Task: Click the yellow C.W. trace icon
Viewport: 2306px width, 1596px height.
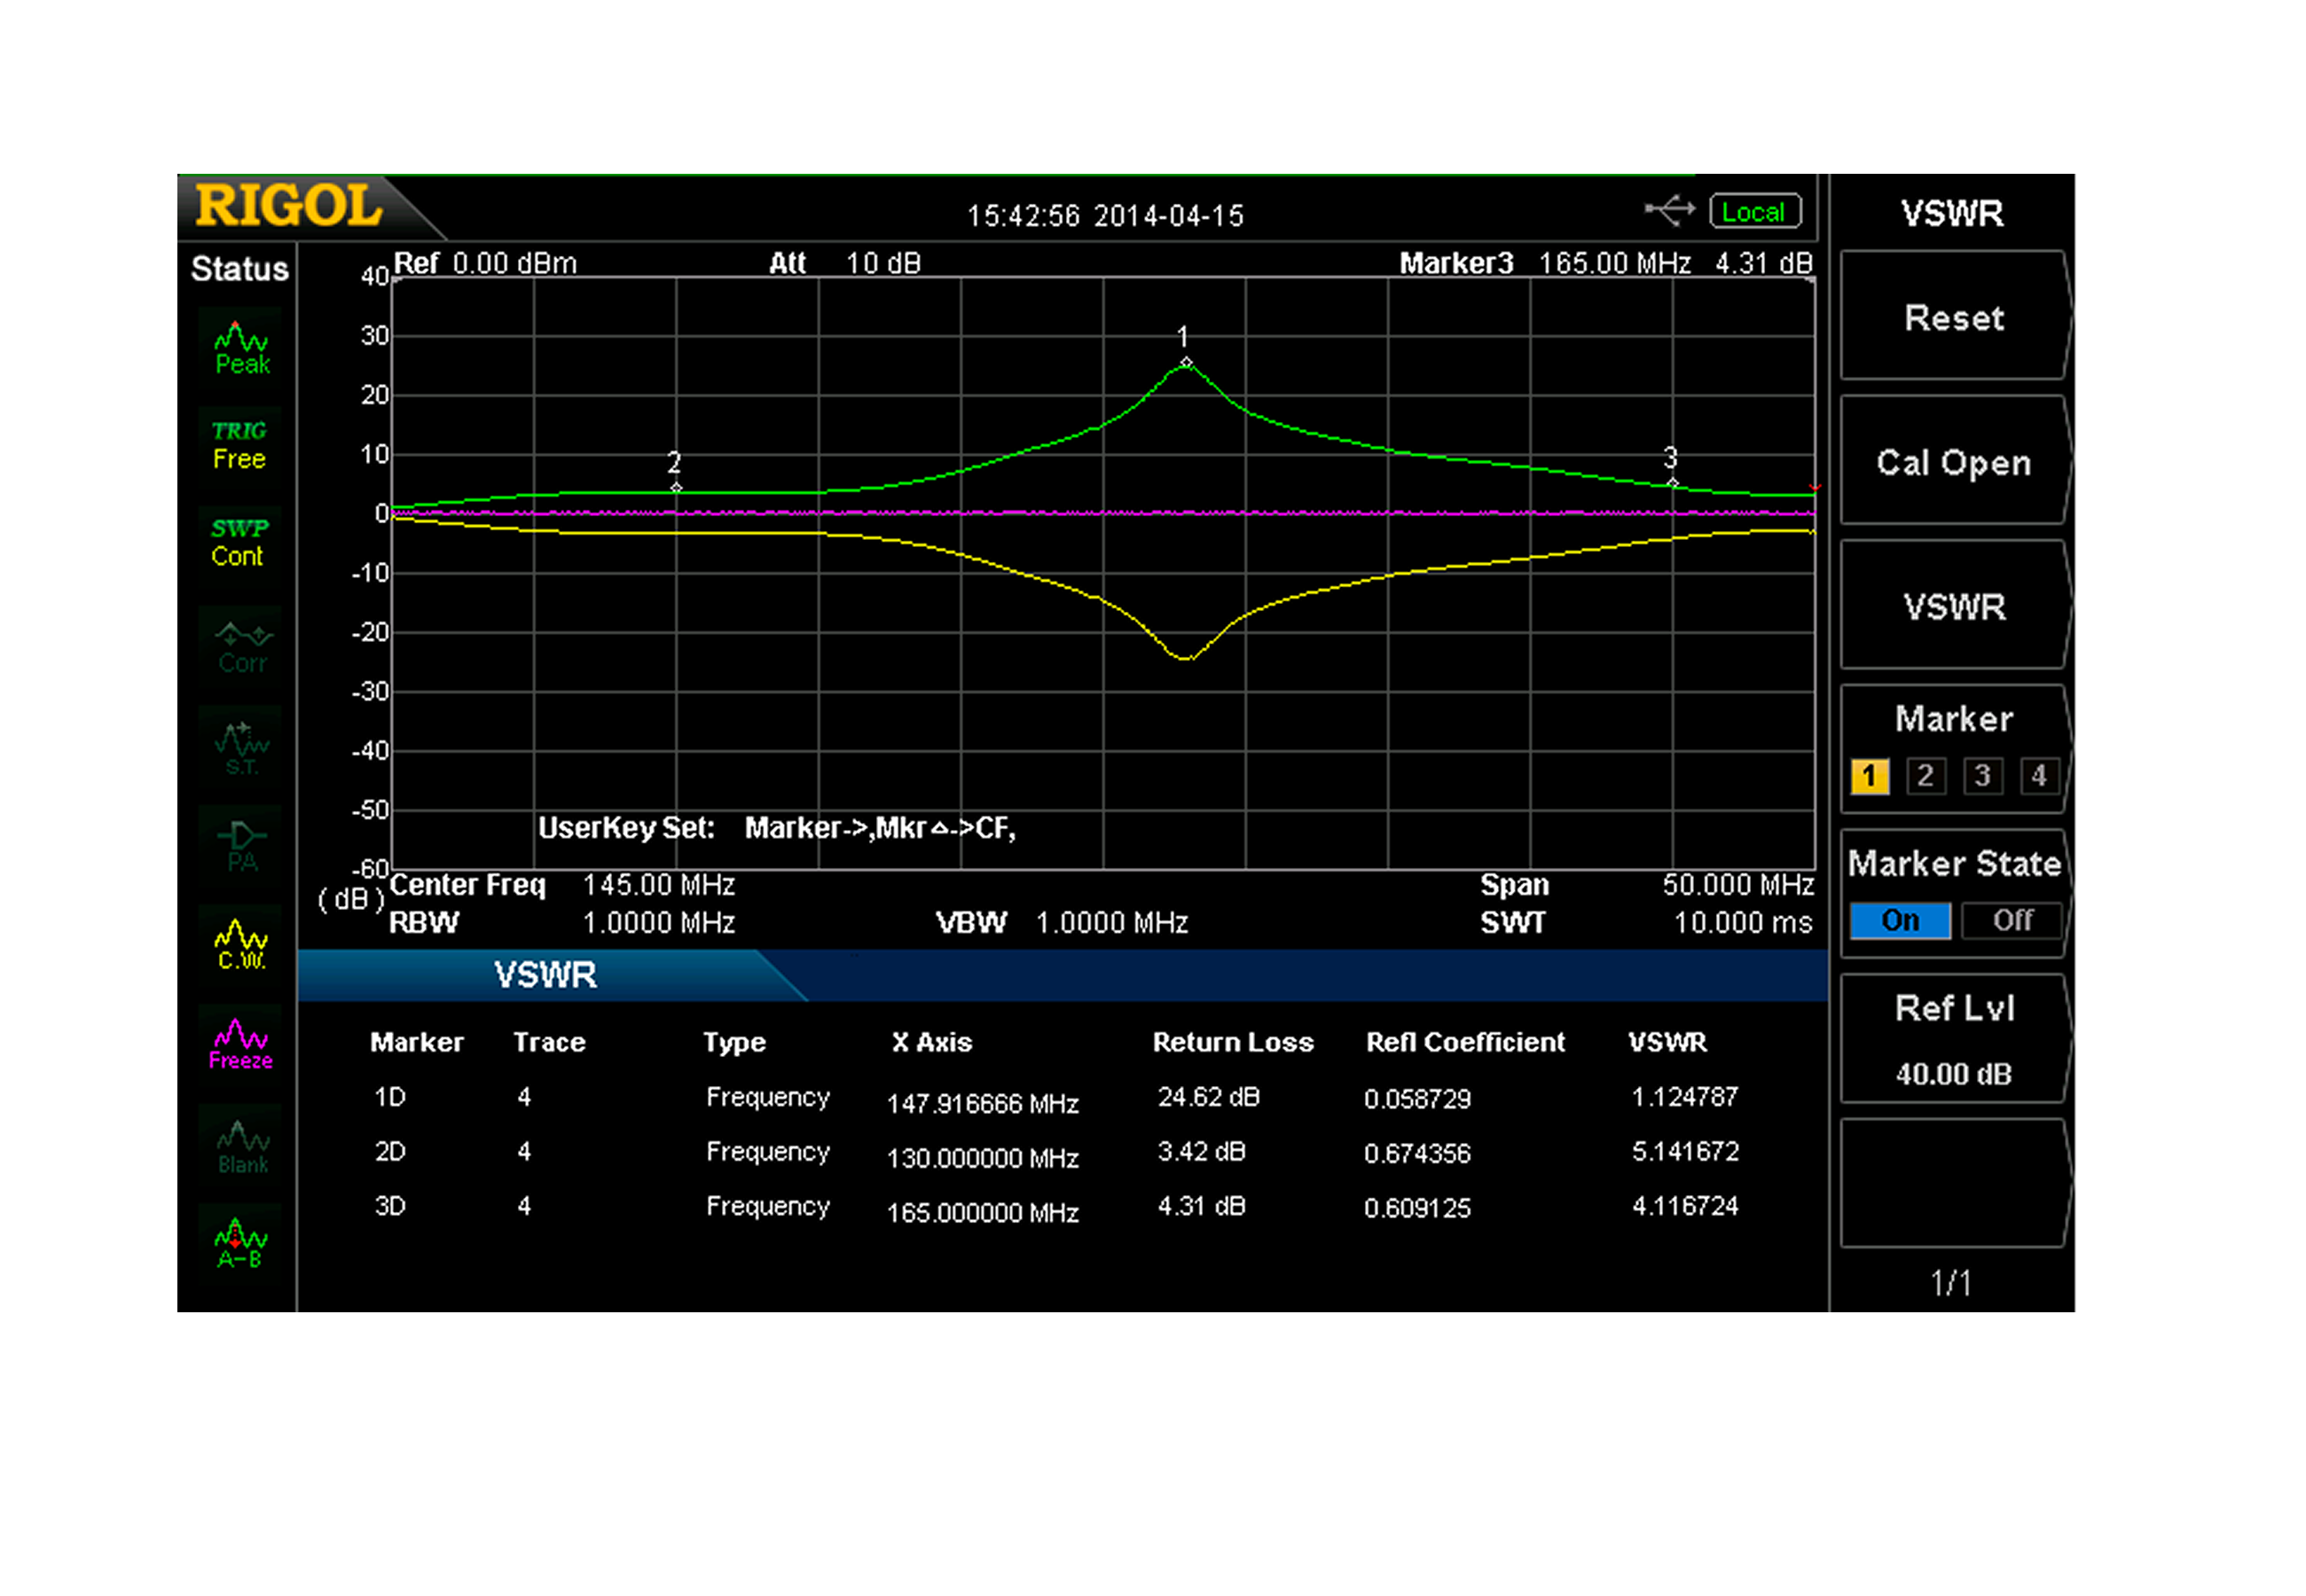Action: click(x=240, y=945)
